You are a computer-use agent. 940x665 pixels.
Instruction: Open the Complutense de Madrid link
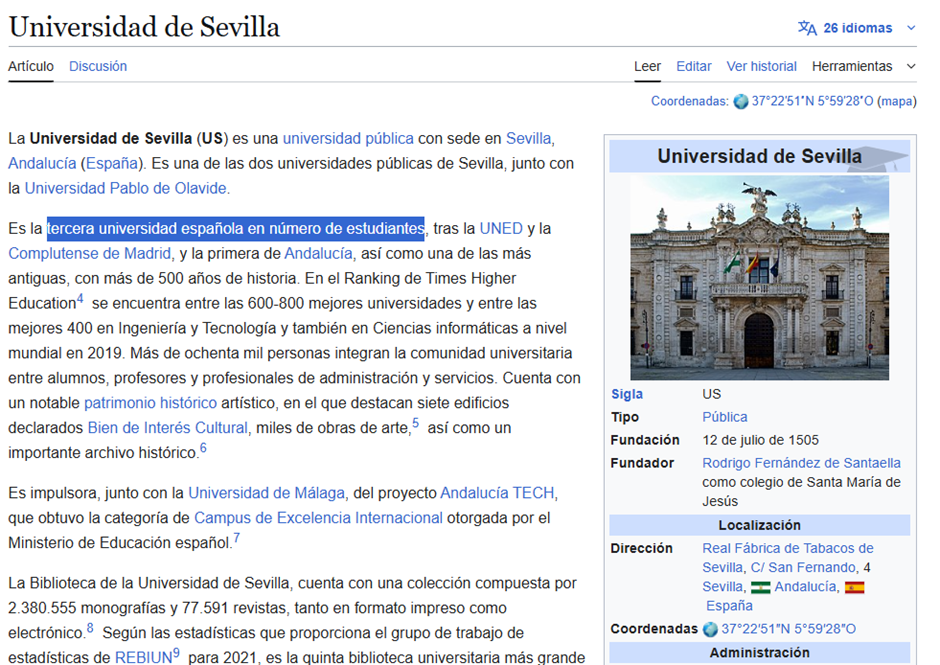89,254
